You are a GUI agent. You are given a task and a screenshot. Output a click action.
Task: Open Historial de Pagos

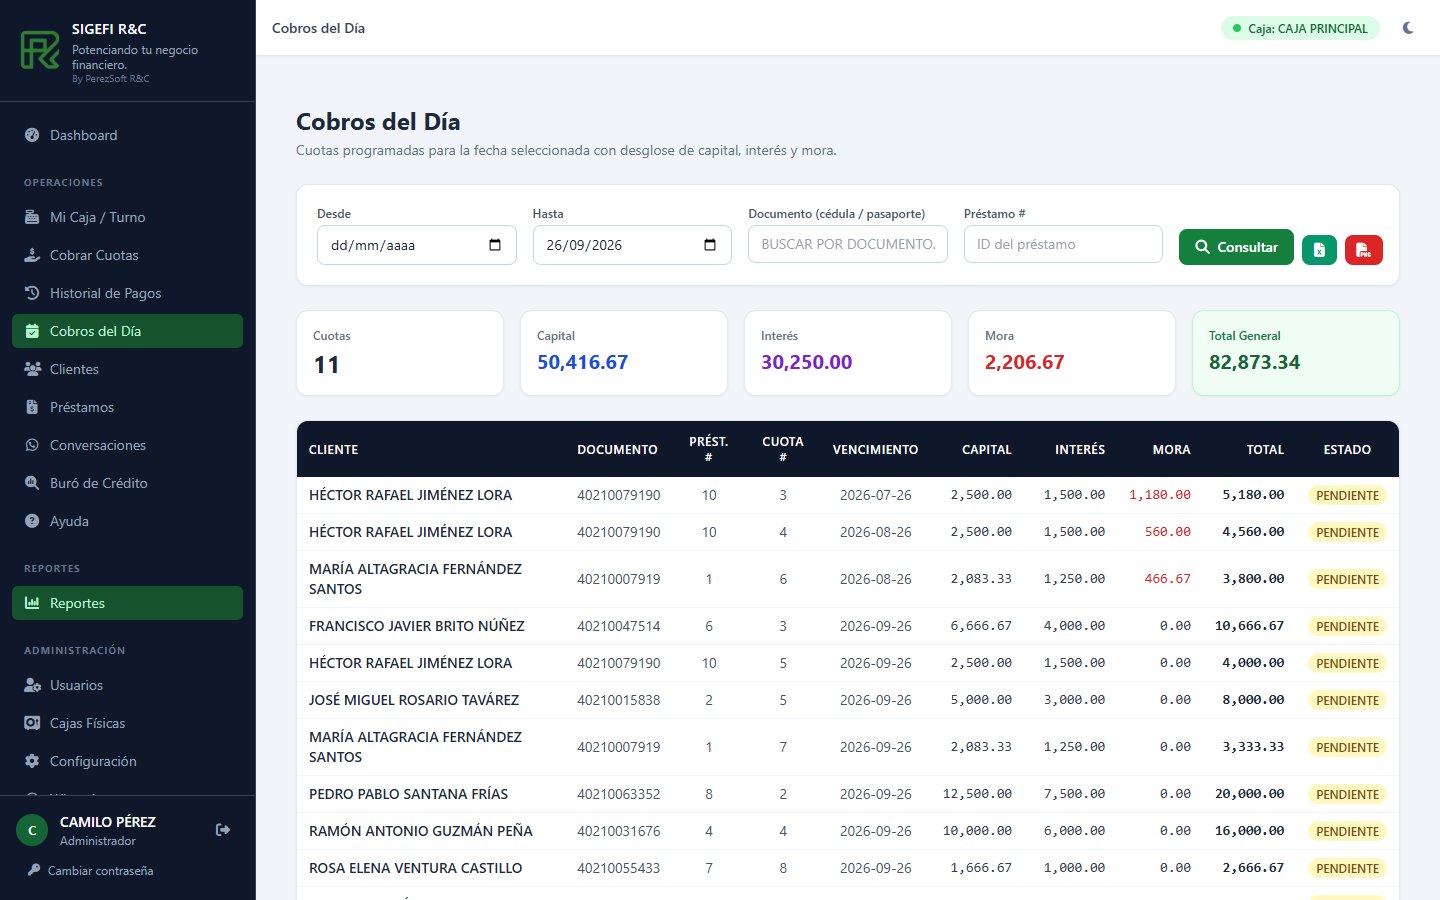pos(127,293)
